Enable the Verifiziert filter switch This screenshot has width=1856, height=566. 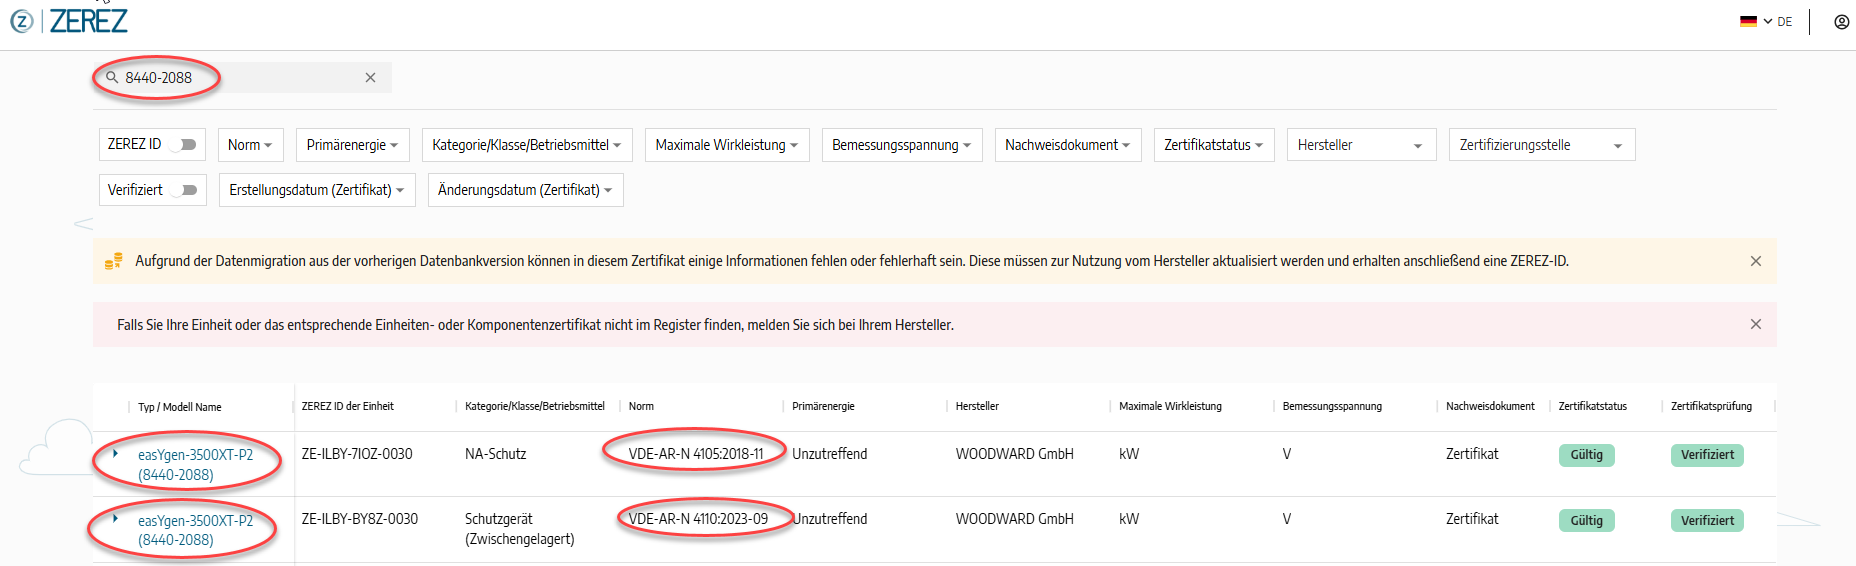click(x=183, y=190)
